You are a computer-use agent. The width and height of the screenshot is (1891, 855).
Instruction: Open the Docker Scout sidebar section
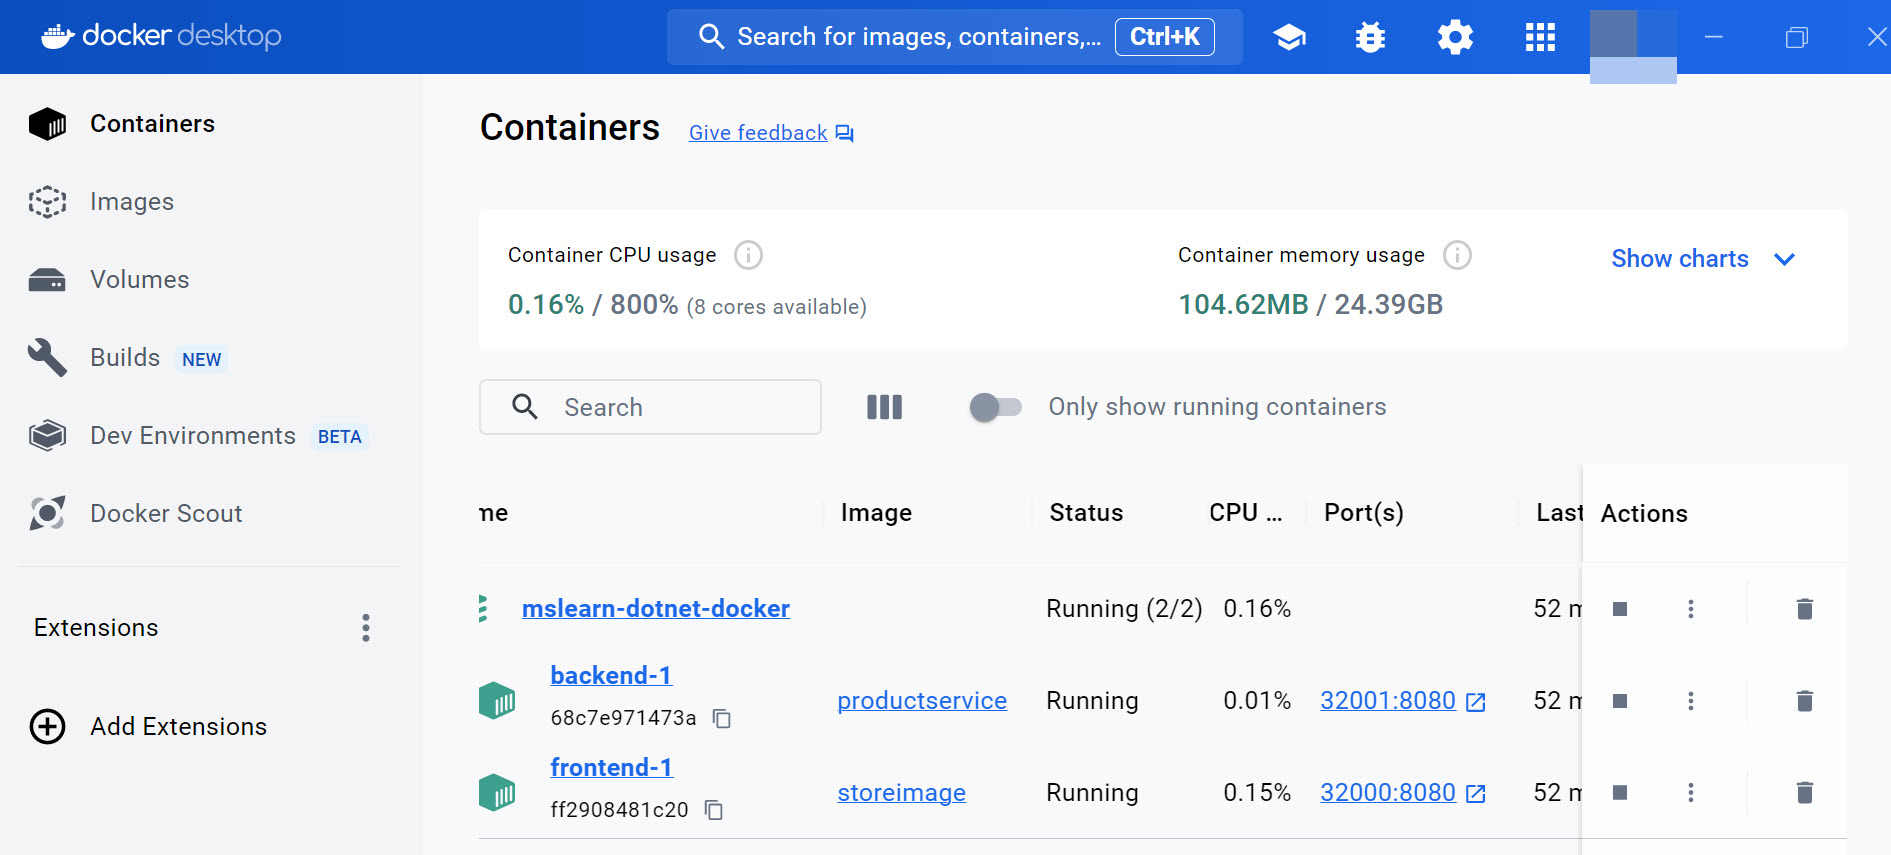coord(210,514)
